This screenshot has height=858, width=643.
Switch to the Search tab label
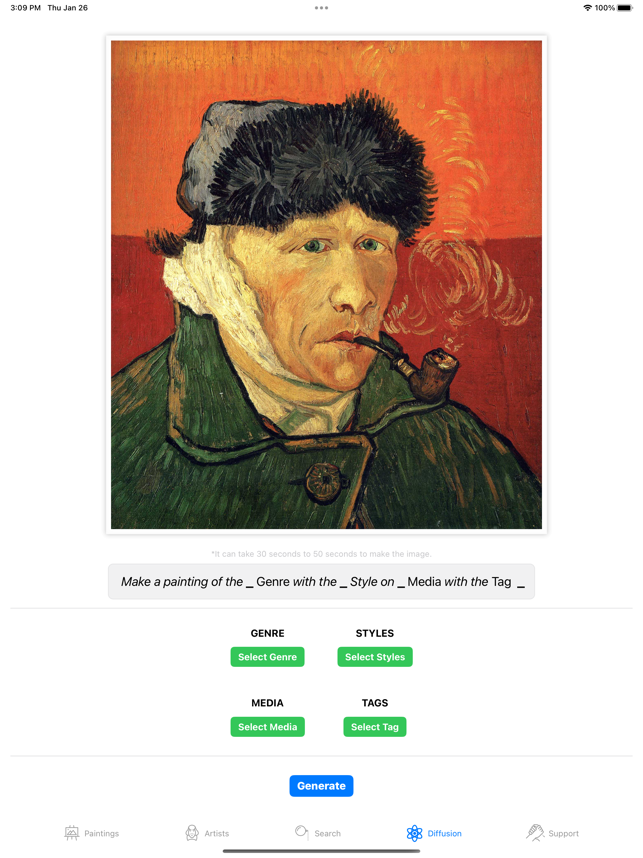pos(327,833)
